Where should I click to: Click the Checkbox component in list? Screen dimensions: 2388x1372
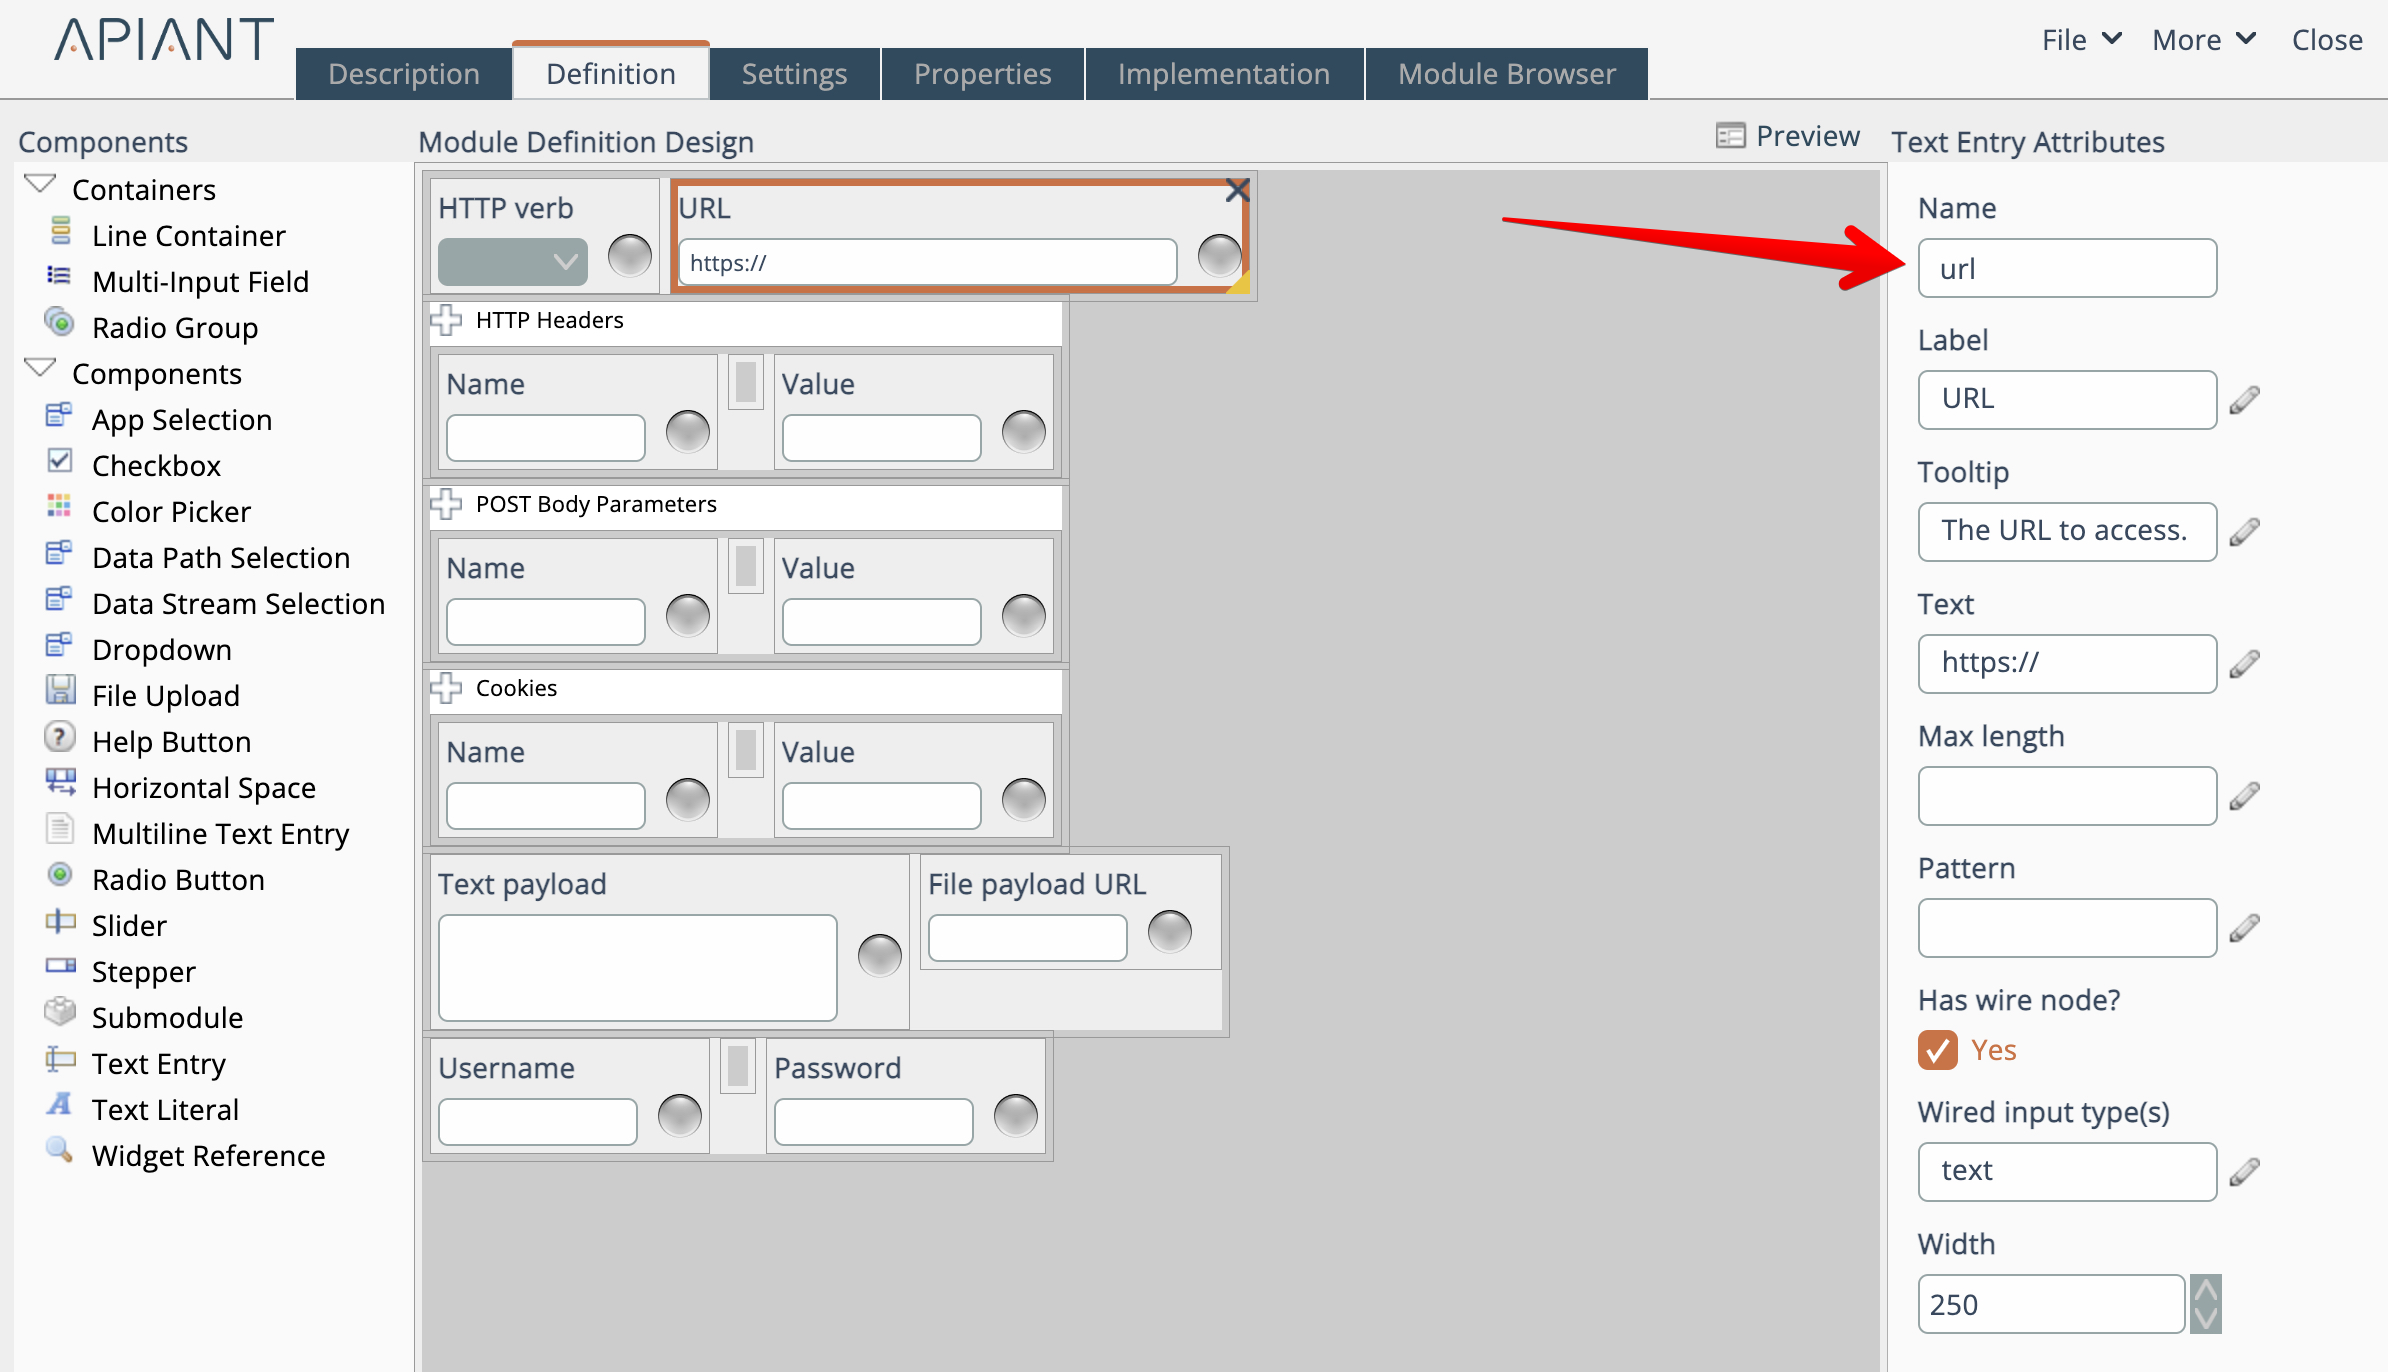156,466
